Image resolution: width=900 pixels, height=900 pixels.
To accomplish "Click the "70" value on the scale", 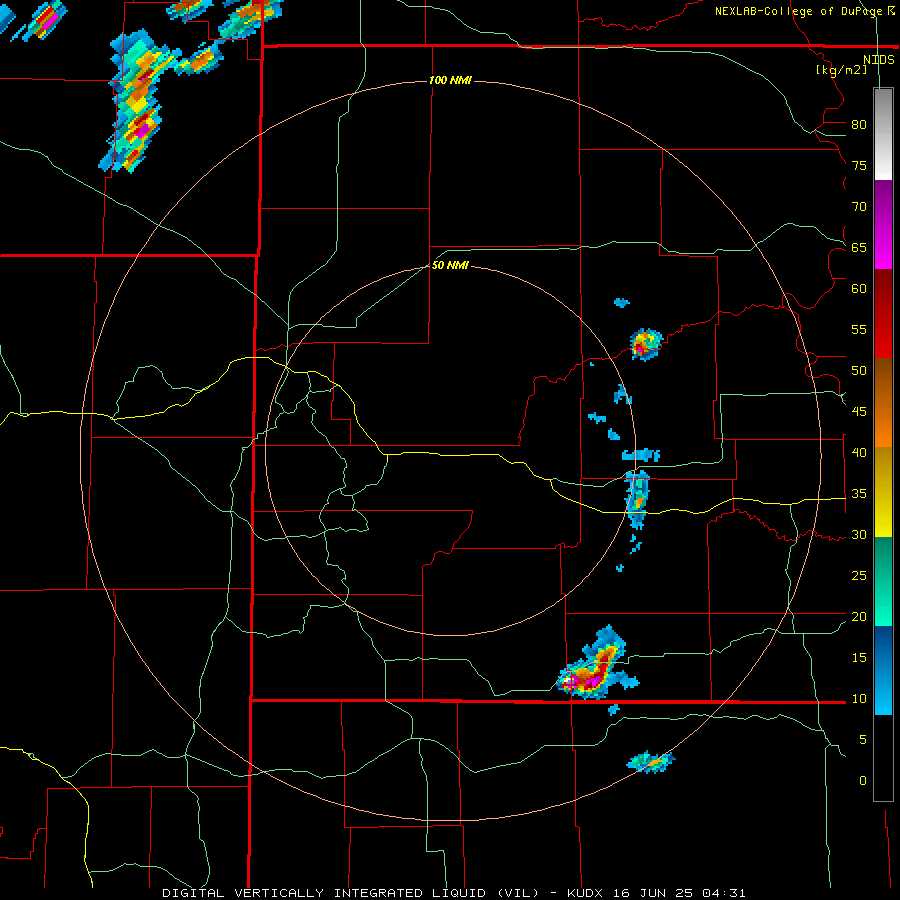I will coord(859,207).
